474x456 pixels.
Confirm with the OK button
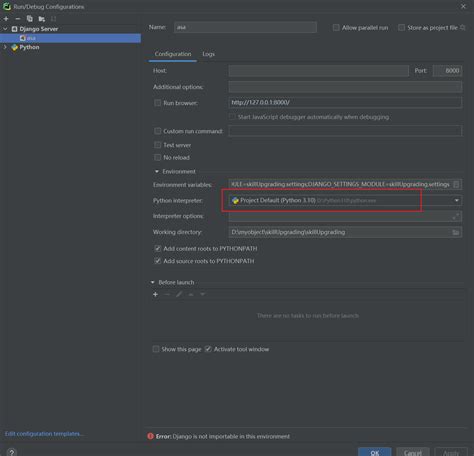(x=375, y=452)
